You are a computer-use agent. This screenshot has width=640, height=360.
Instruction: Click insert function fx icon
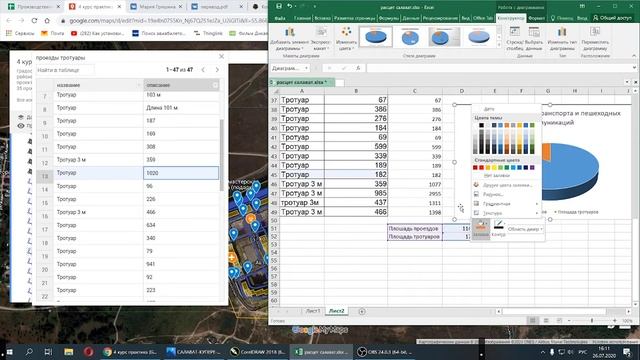click(x=358, y=68)
